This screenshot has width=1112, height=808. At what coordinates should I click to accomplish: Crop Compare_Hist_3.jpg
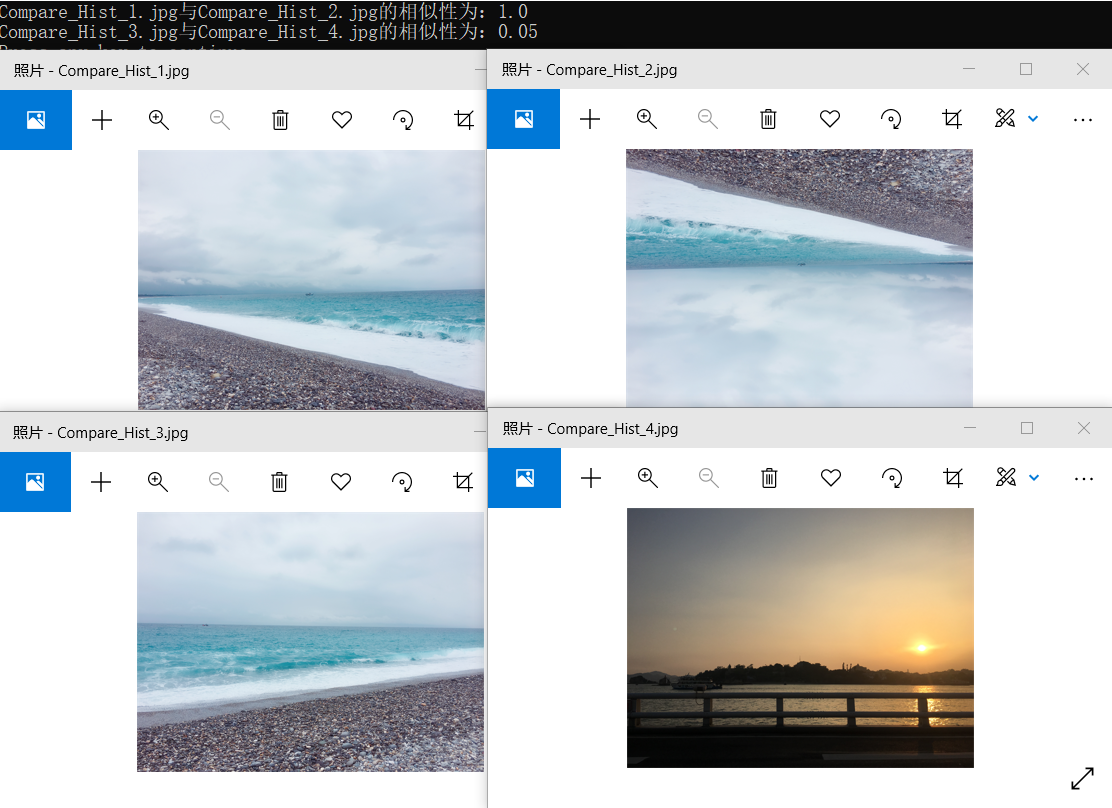pyautogui.click(x=462, y=482)
